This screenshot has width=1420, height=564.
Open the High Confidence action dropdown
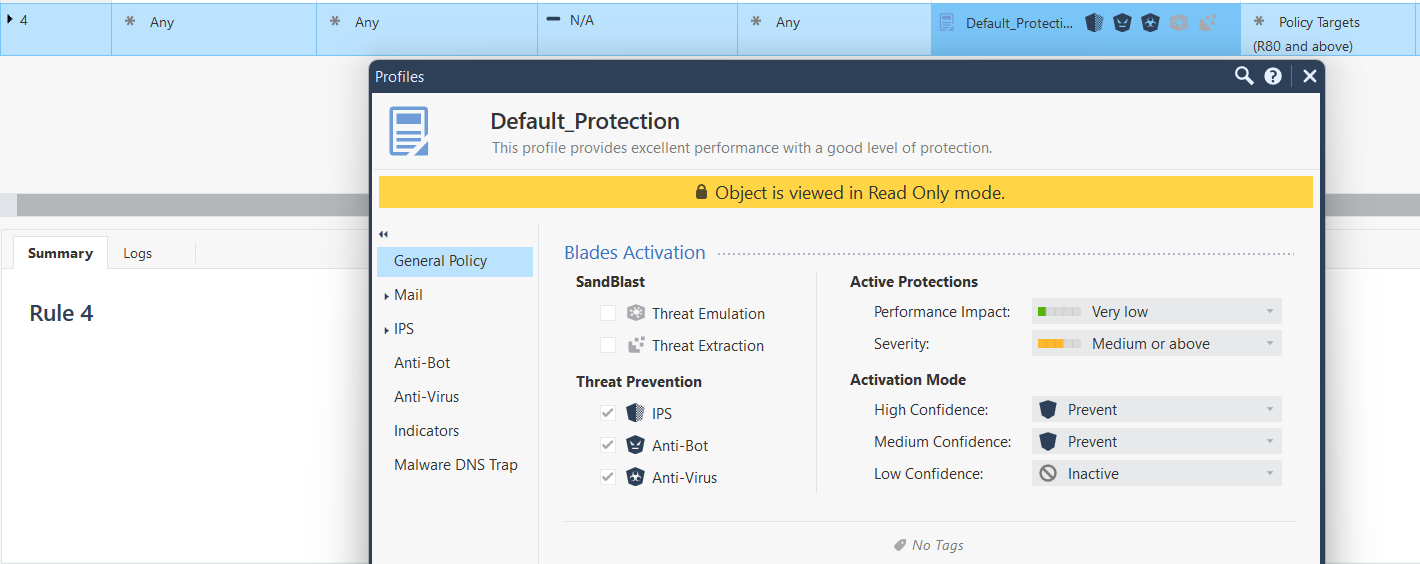1157,410
